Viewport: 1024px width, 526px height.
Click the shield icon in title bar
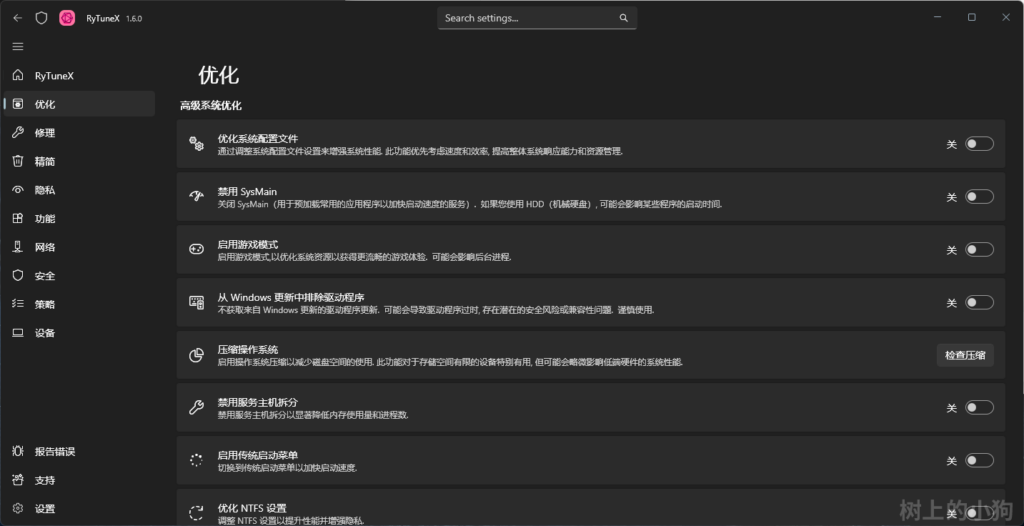(41, 18)
